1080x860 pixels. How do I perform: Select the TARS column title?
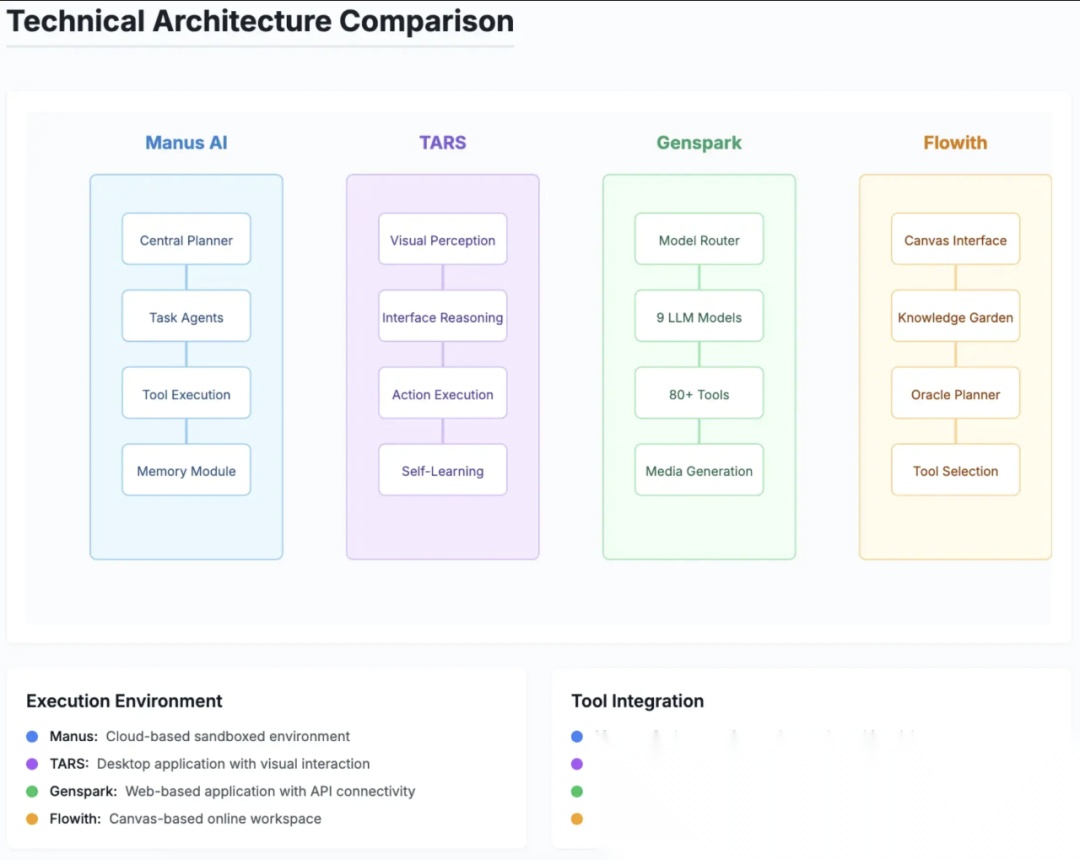[443, 143]
